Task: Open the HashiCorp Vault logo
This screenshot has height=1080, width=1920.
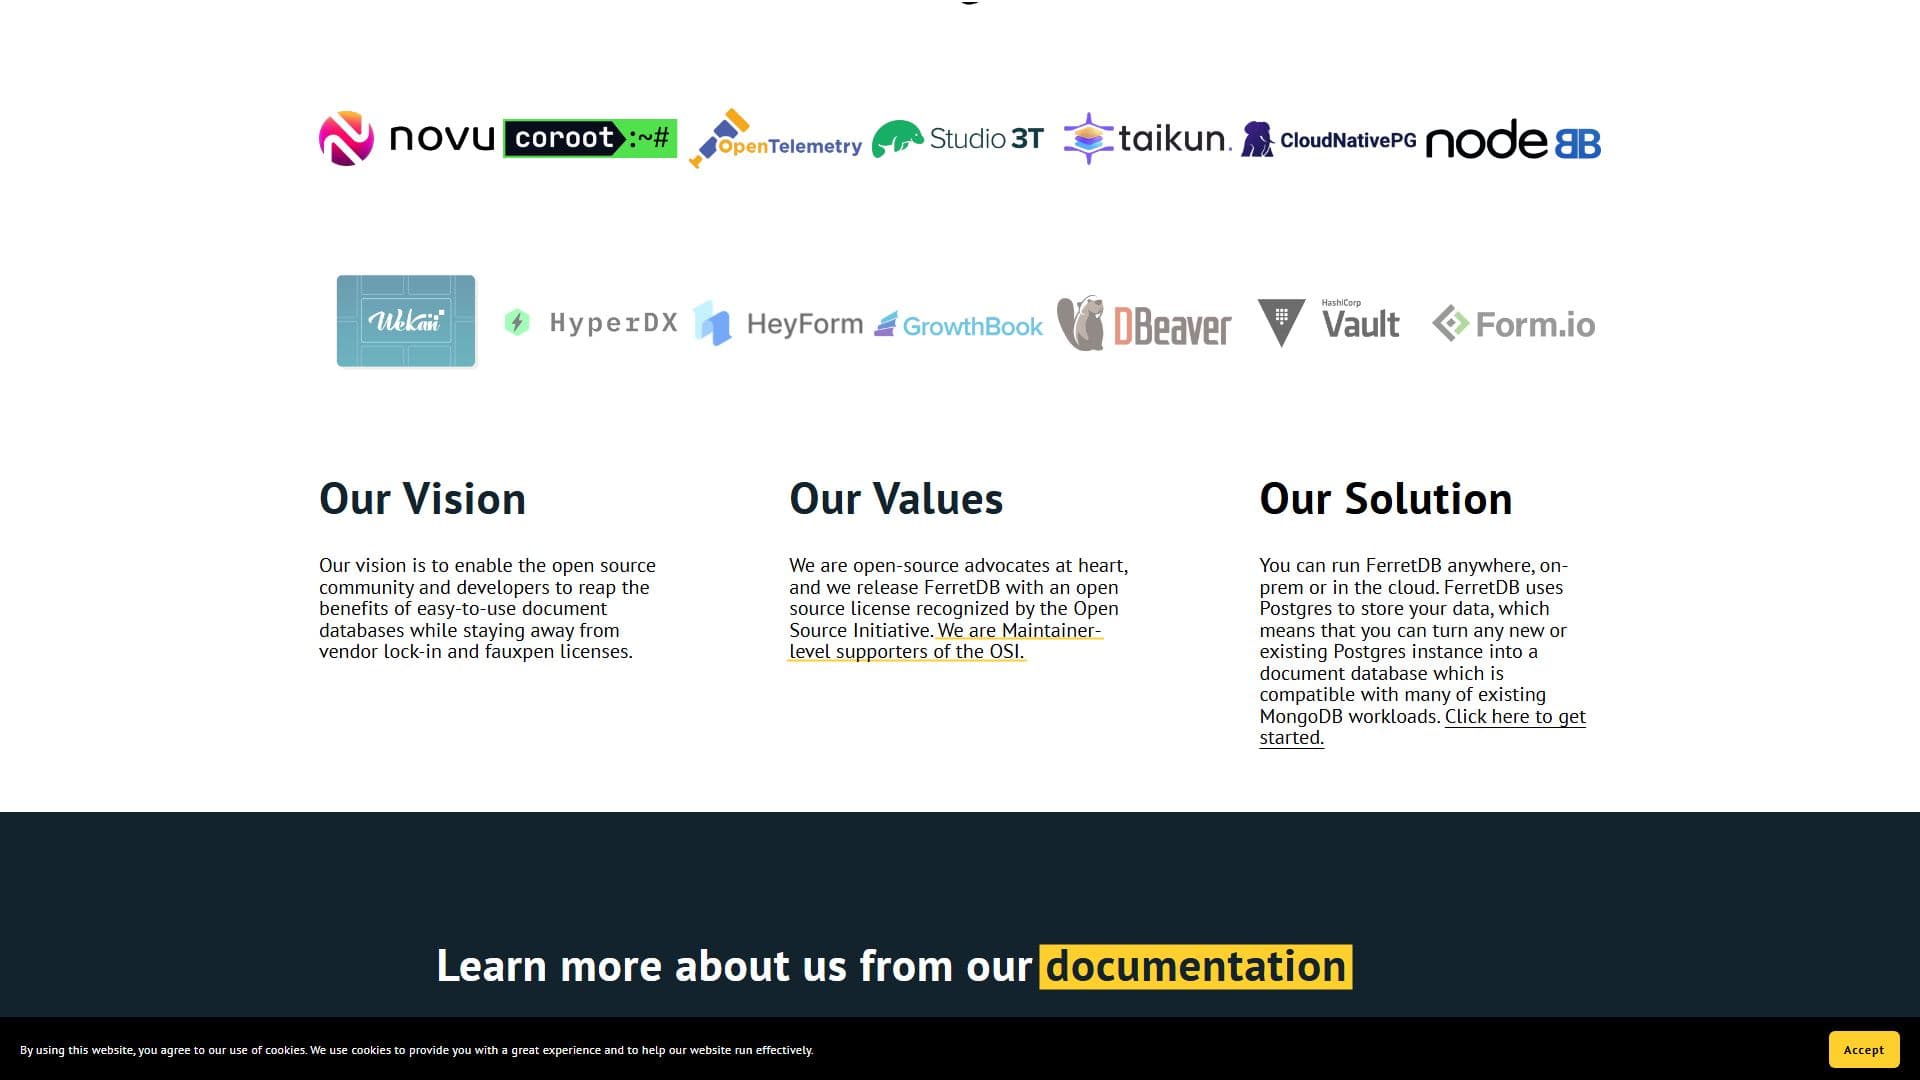Action: [1329, 322]
